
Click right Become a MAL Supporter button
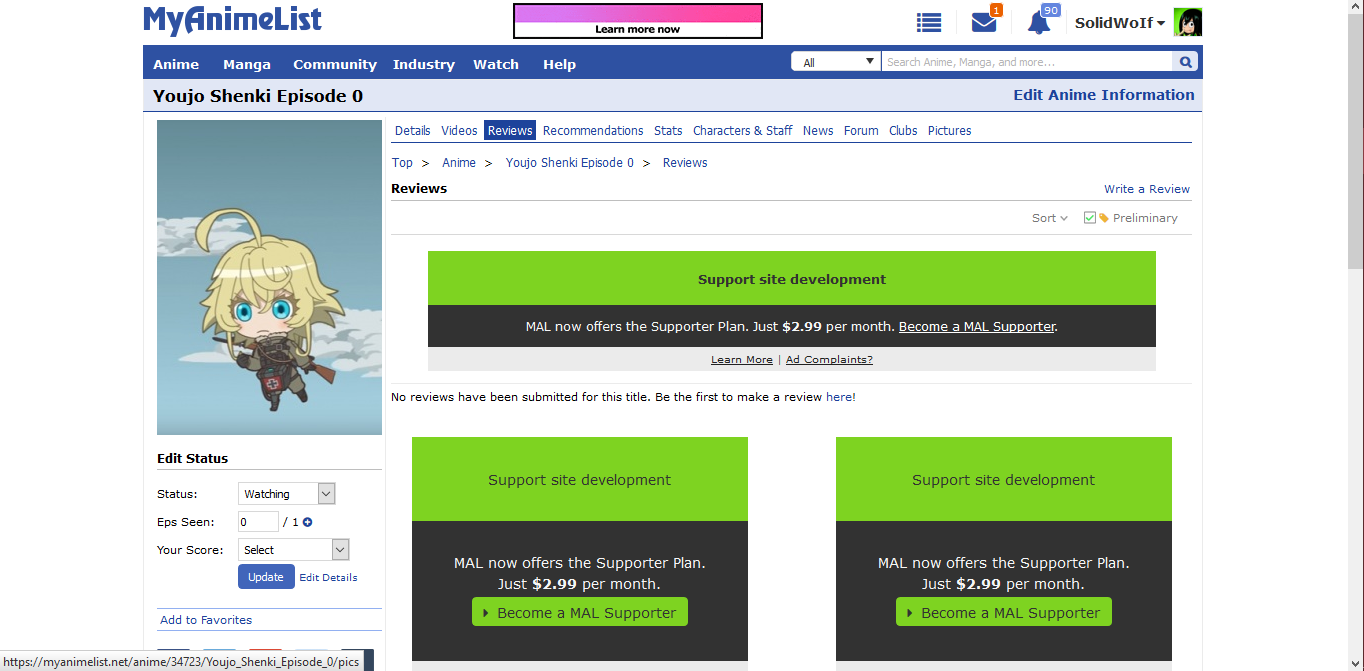click(1004, 613)
